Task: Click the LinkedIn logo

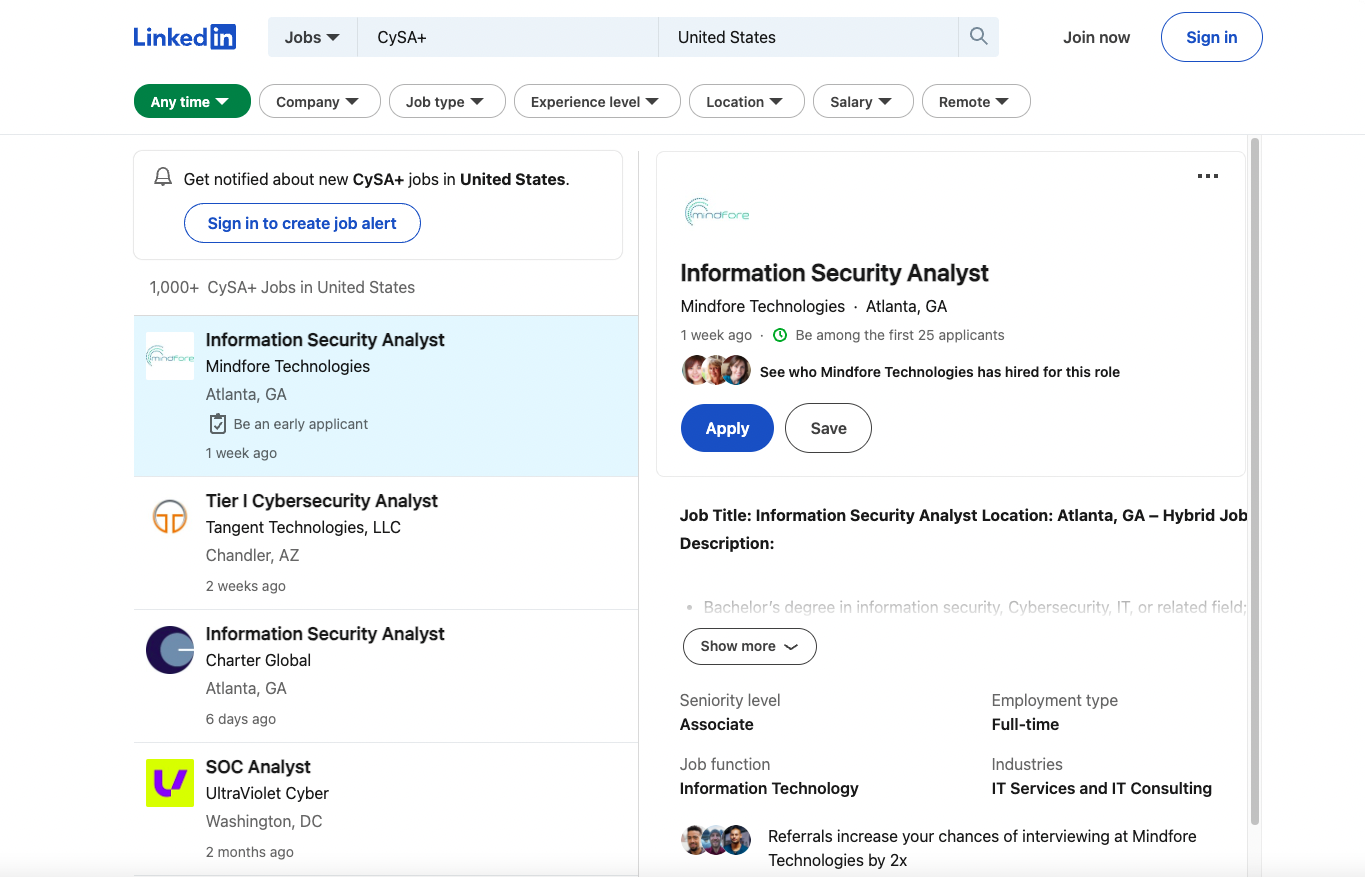Action: tap(185, 37)
